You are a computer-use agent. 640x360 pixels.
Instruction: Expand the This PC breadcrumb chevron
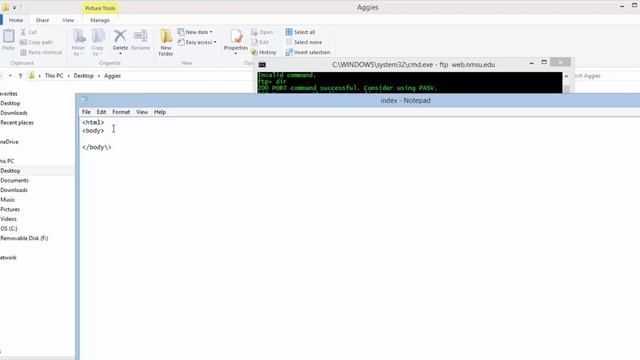(x=68, y=76)
